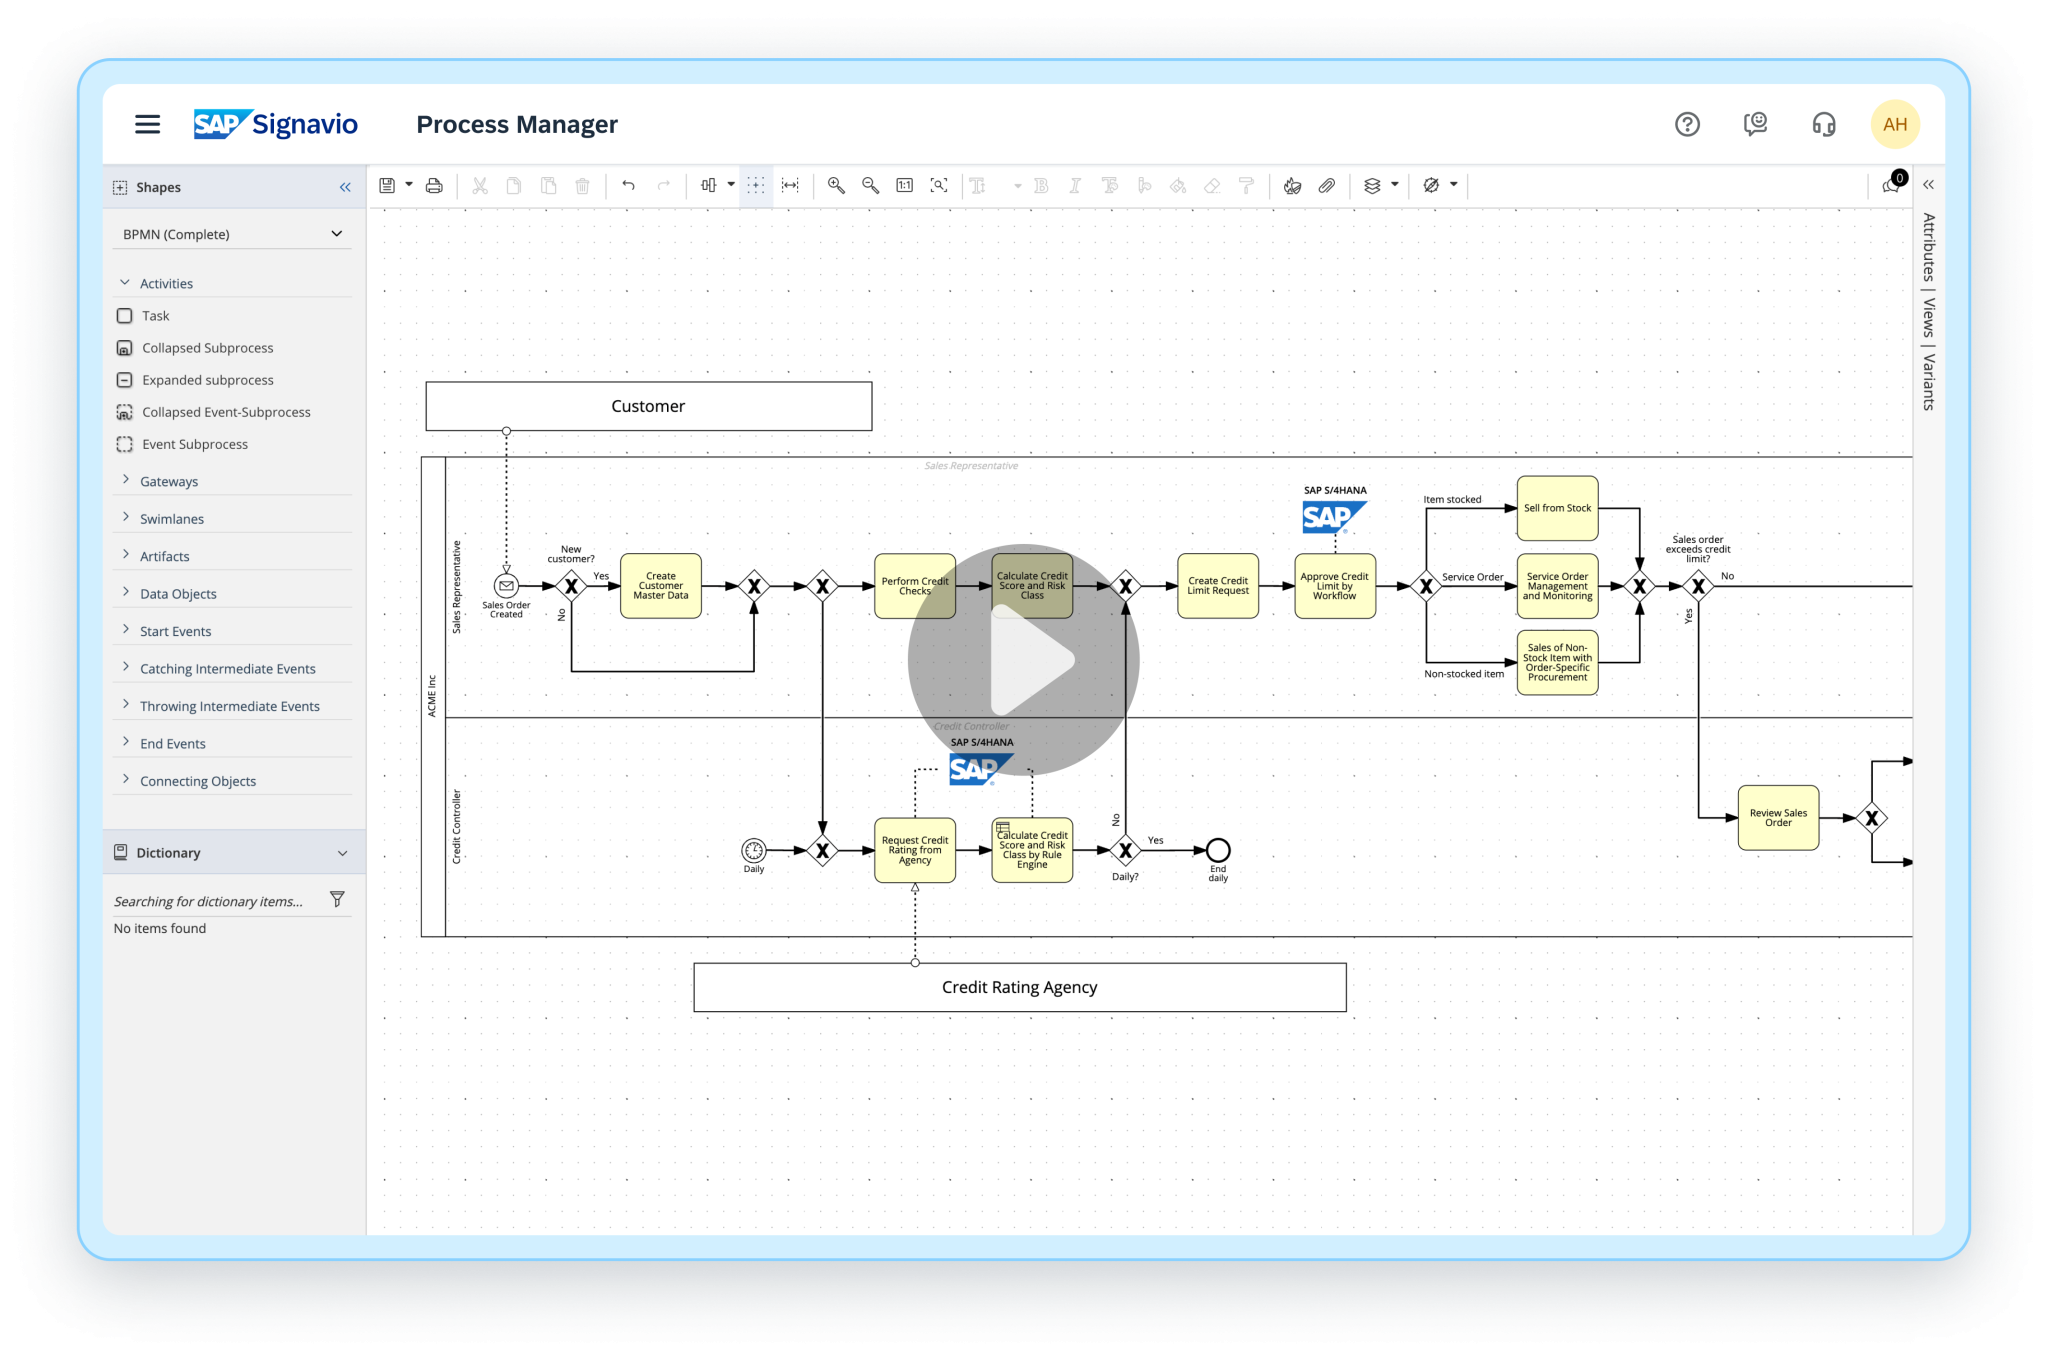Screen dimensions: 2048x1357
Task: Reset zoom to 1:1 scale
Action: (904, 185)
